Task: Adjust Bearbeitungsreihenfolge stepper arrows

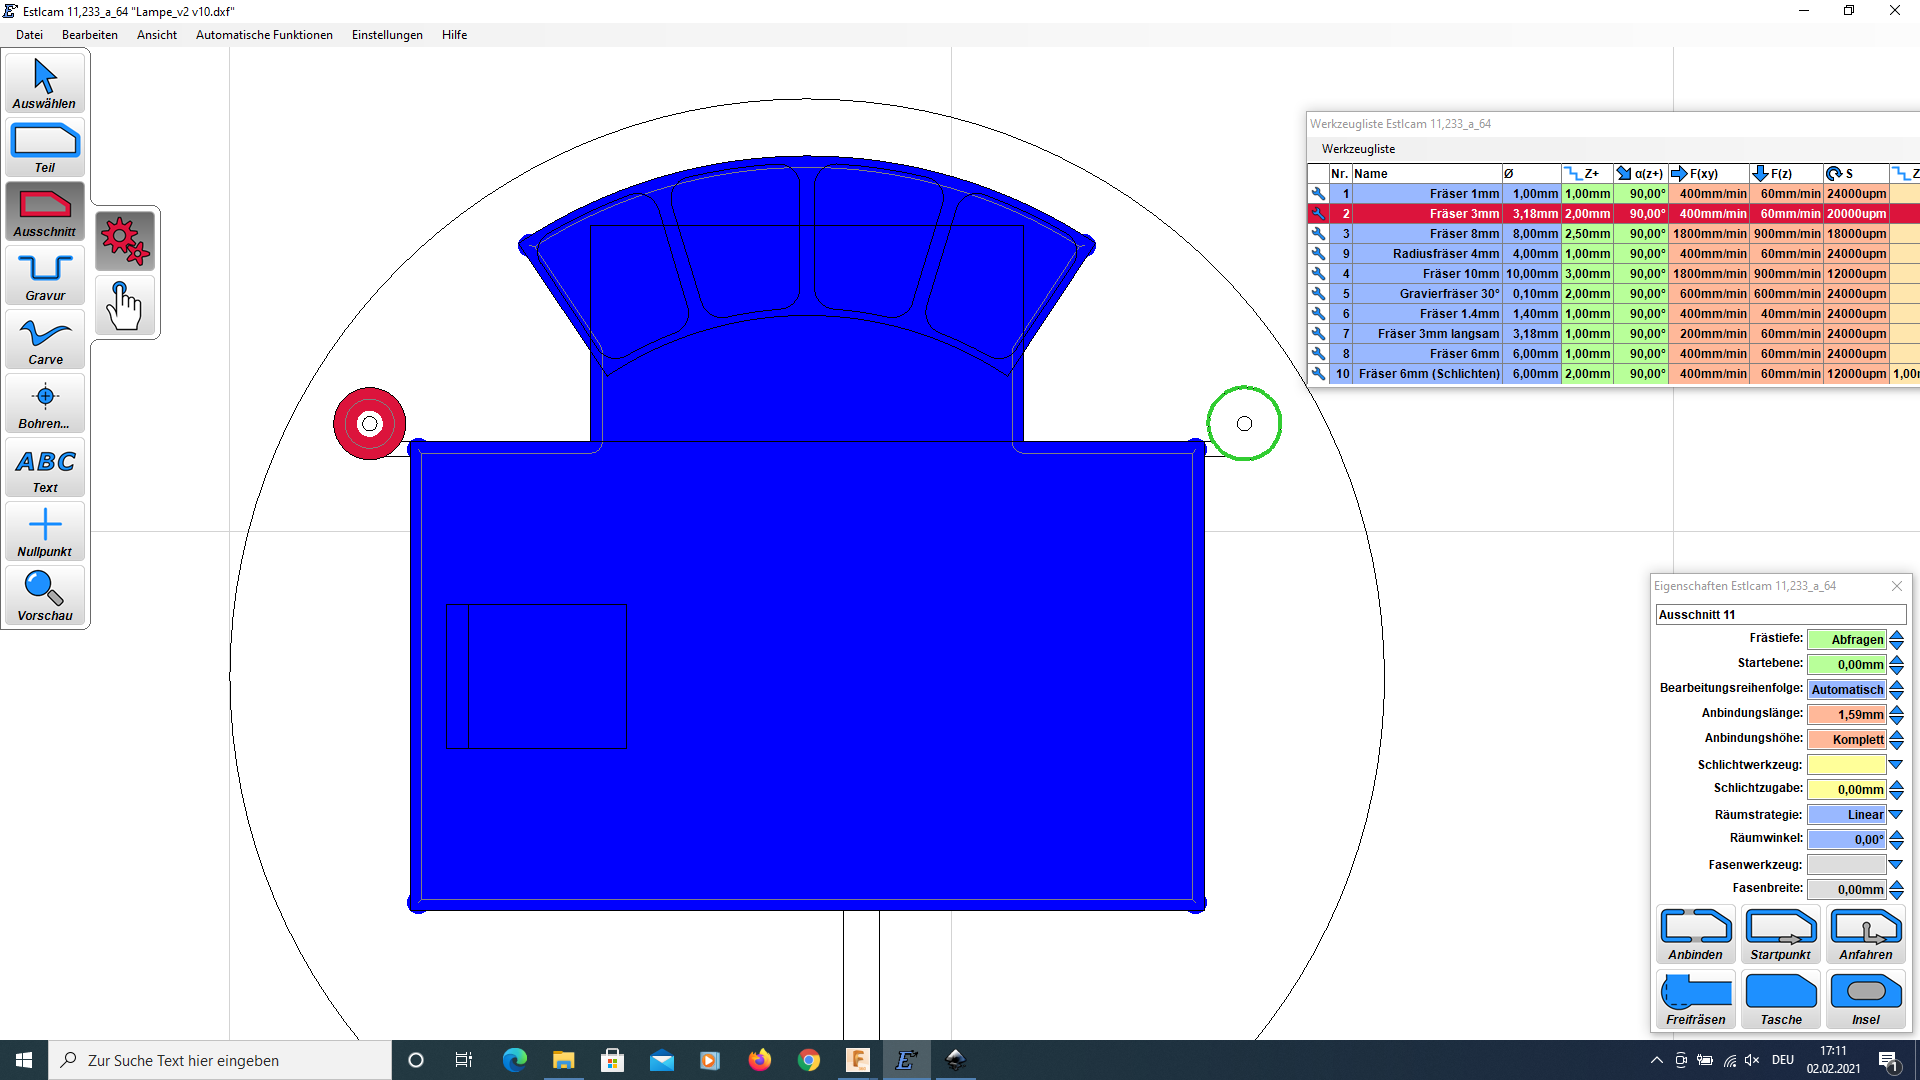Action: [x=1896, y=690]
